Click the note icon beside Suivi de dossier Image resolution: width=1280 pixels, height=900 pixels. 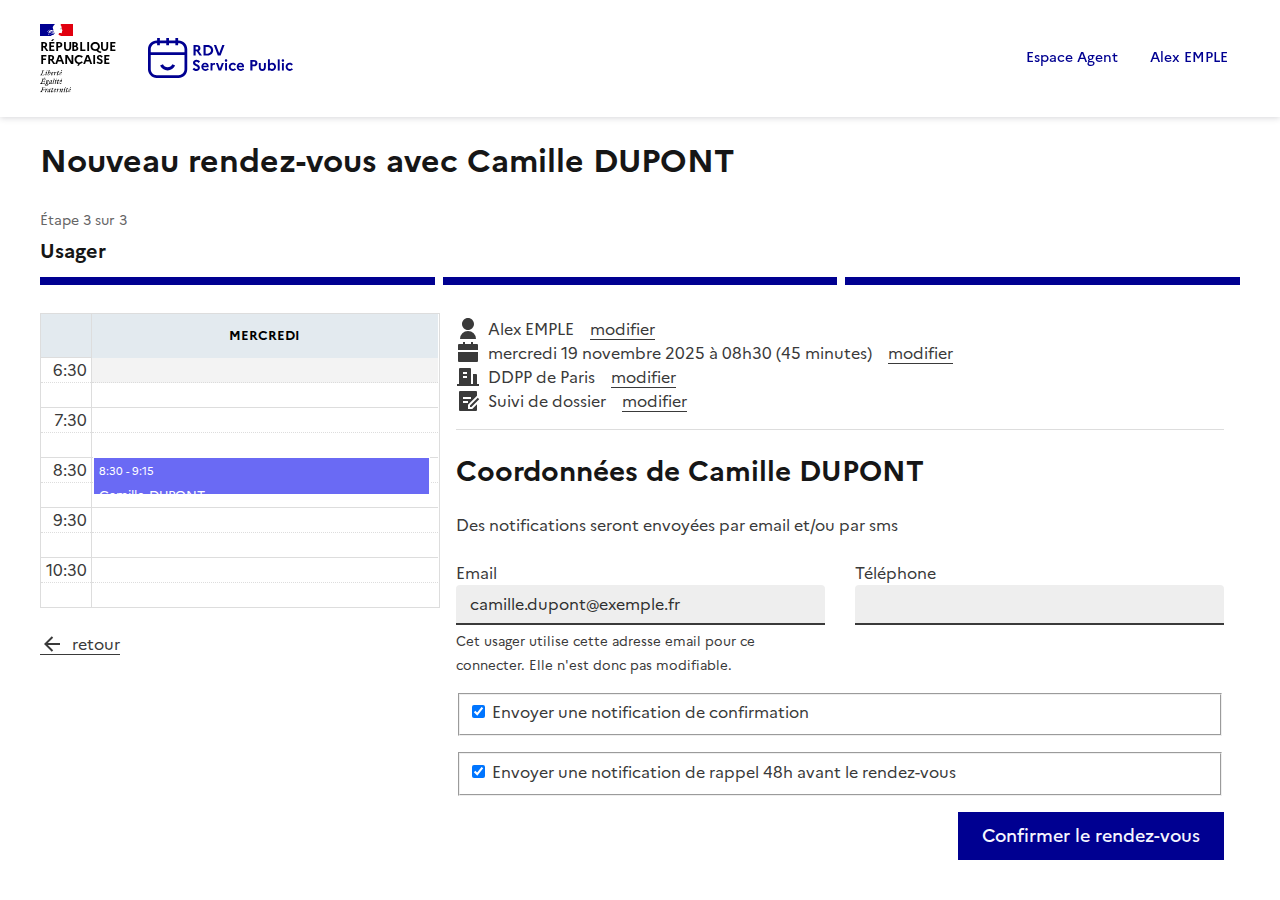pos(467,401)
